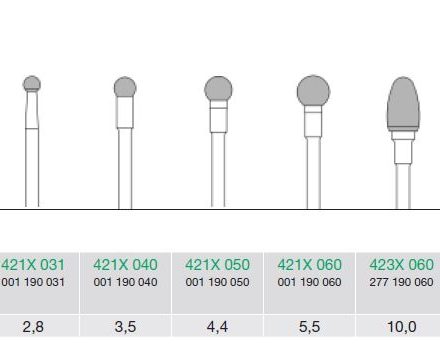This screenshot has width=440, height=360.
Task: Open product code 421X 040
Action: click(x=125, y=265)
